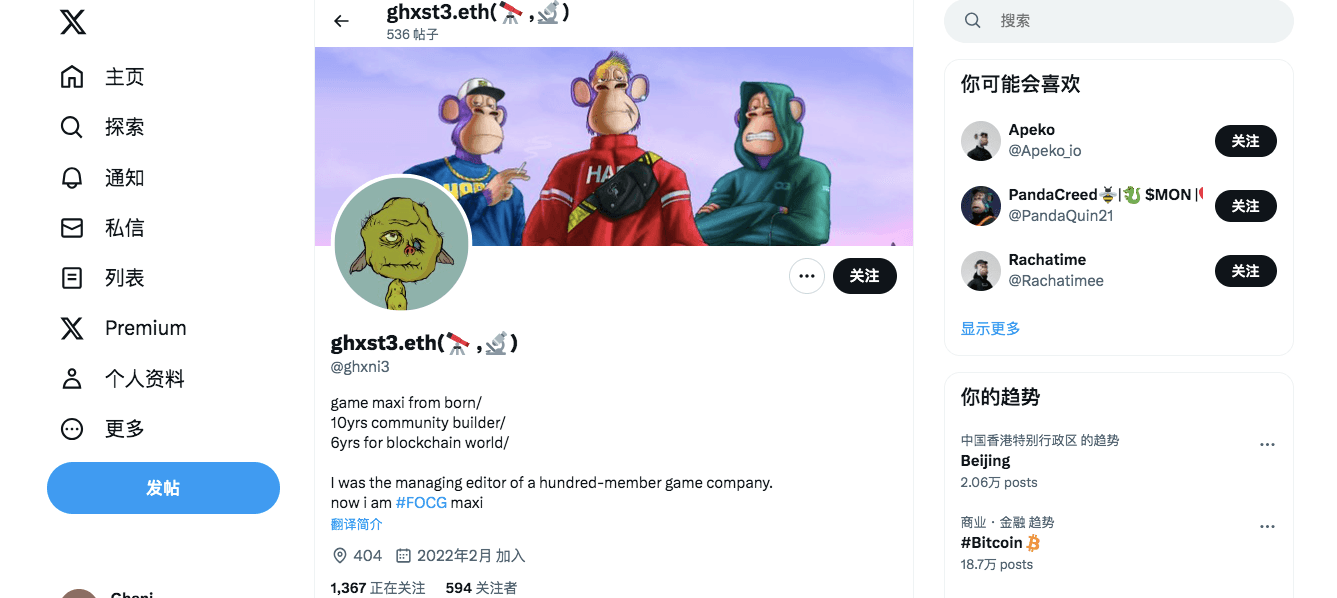Open the Home (主页) house icon
Screen dimensions: 1337x598
tap(72, 77)
